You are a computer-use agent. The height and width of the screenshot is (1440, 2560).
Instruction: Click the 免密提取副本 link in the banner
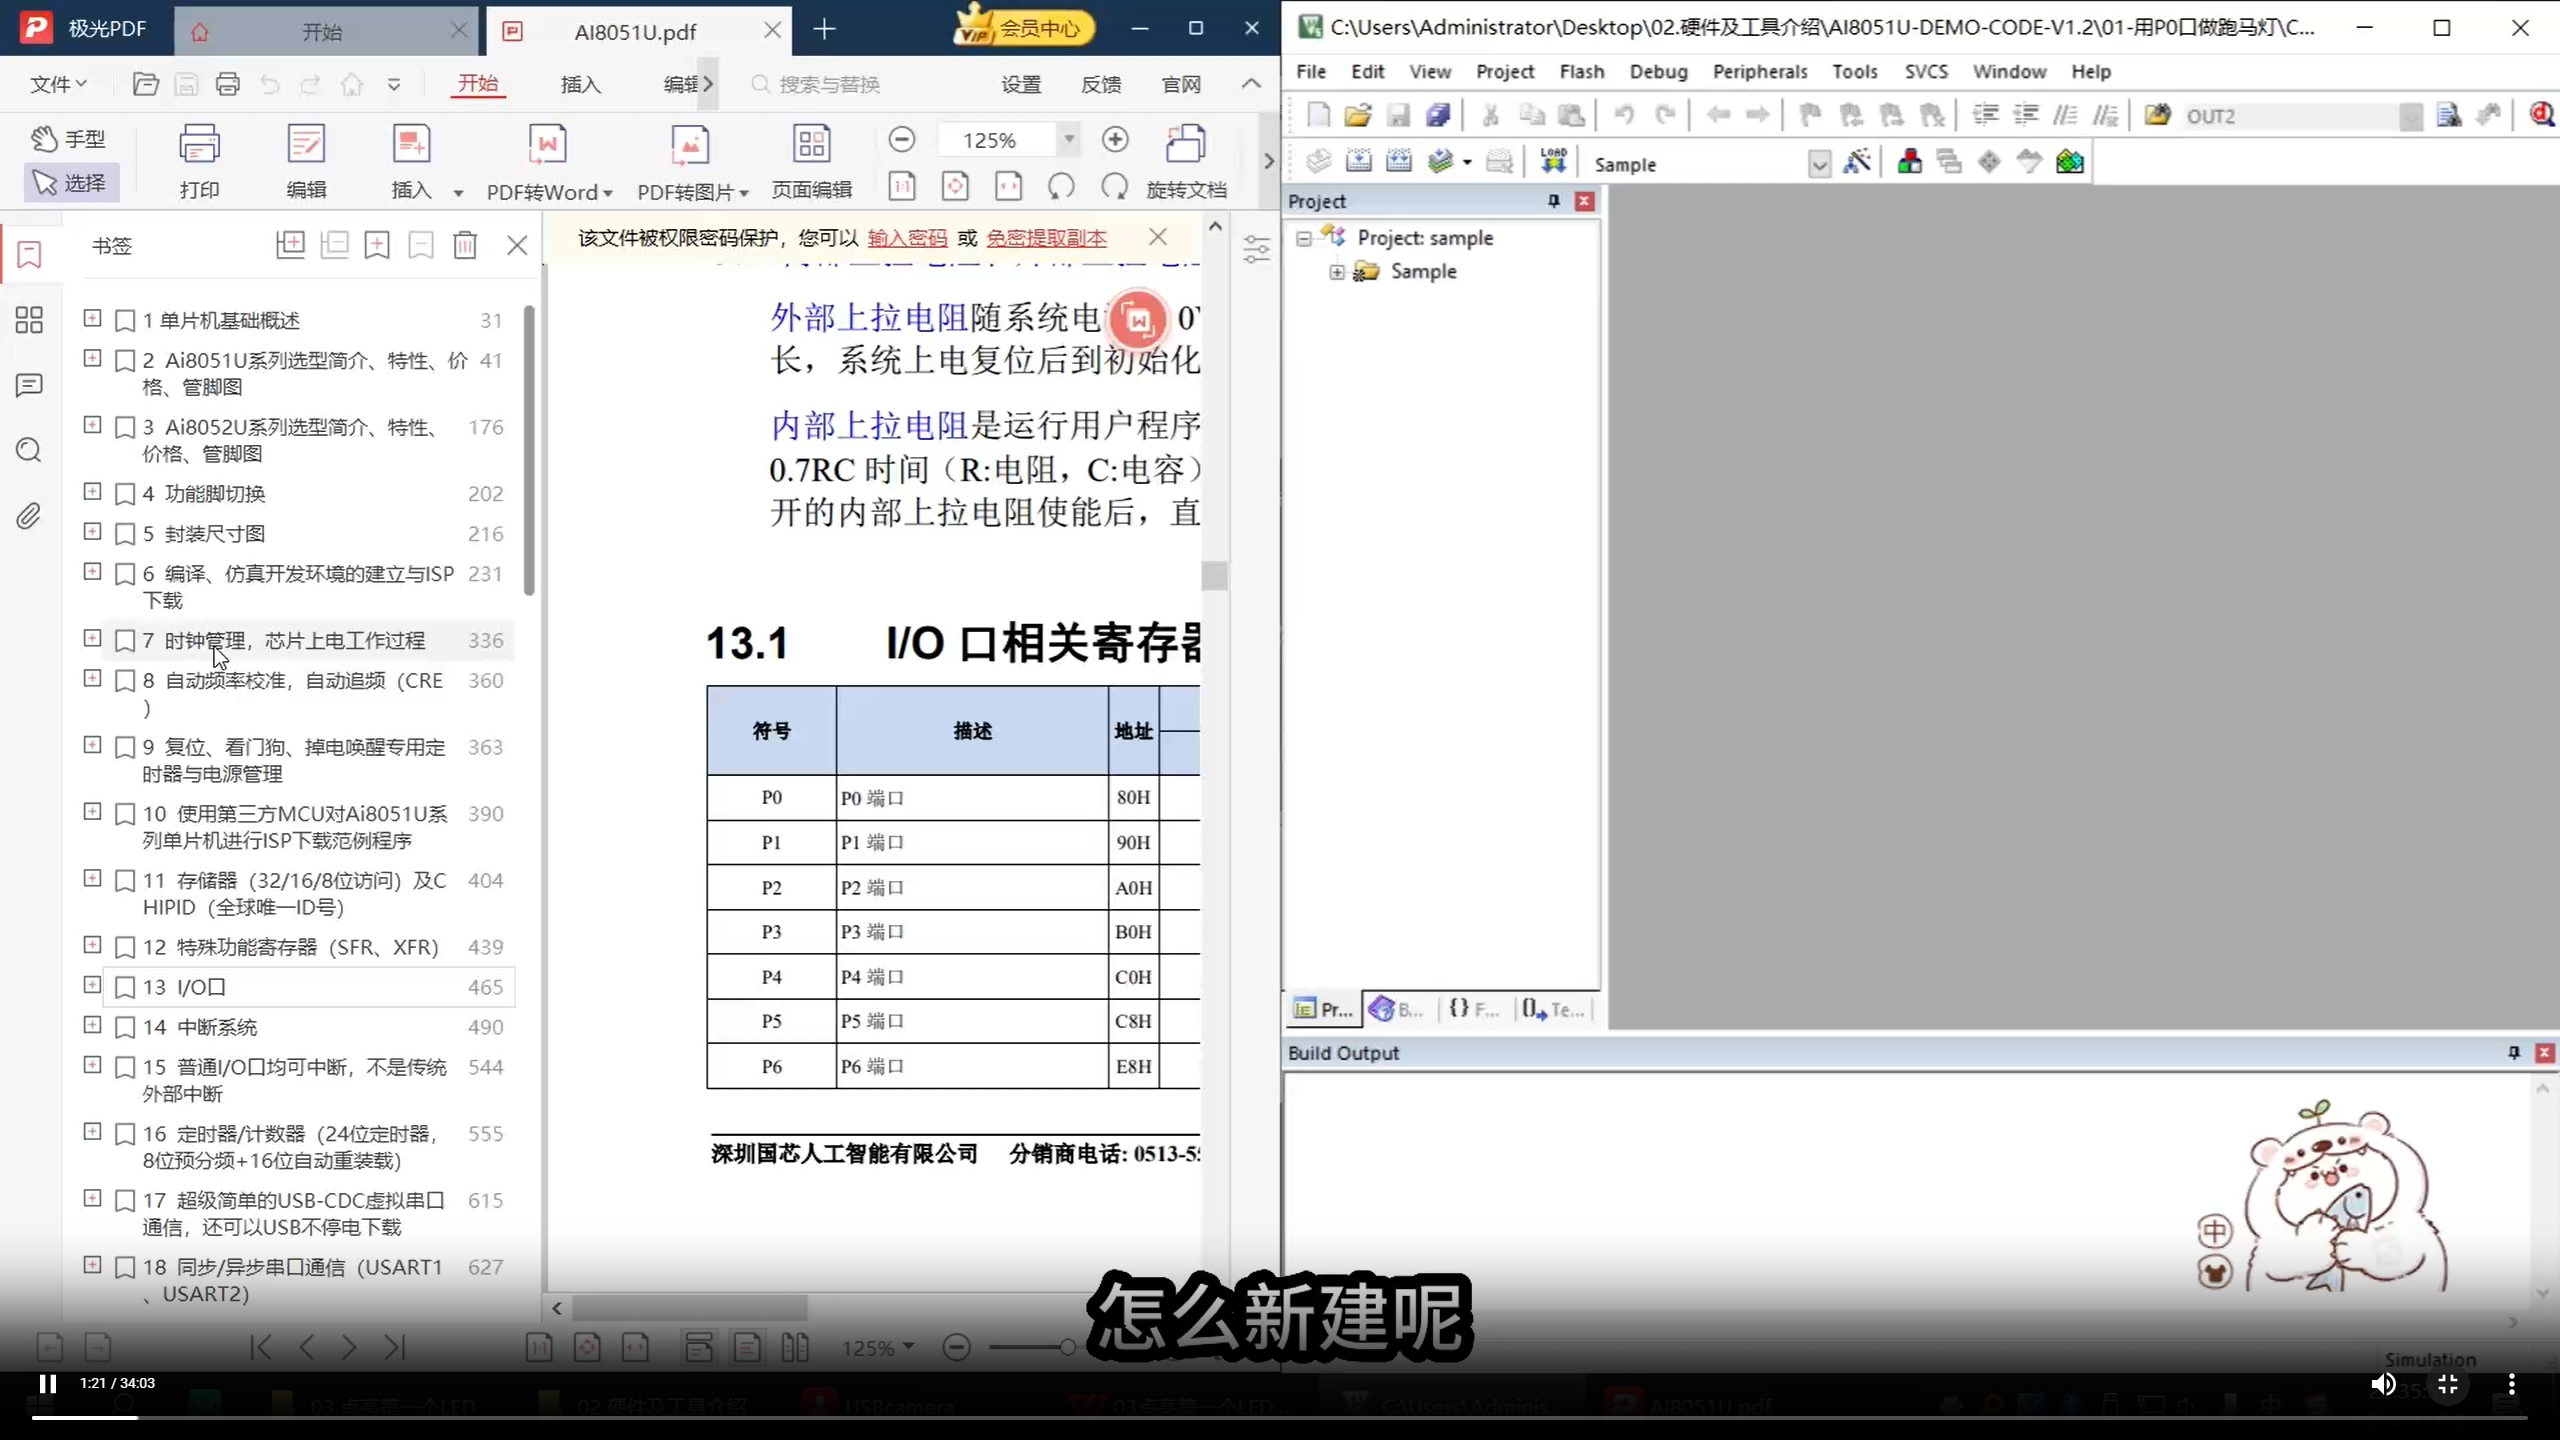[x=1044, y=239]
